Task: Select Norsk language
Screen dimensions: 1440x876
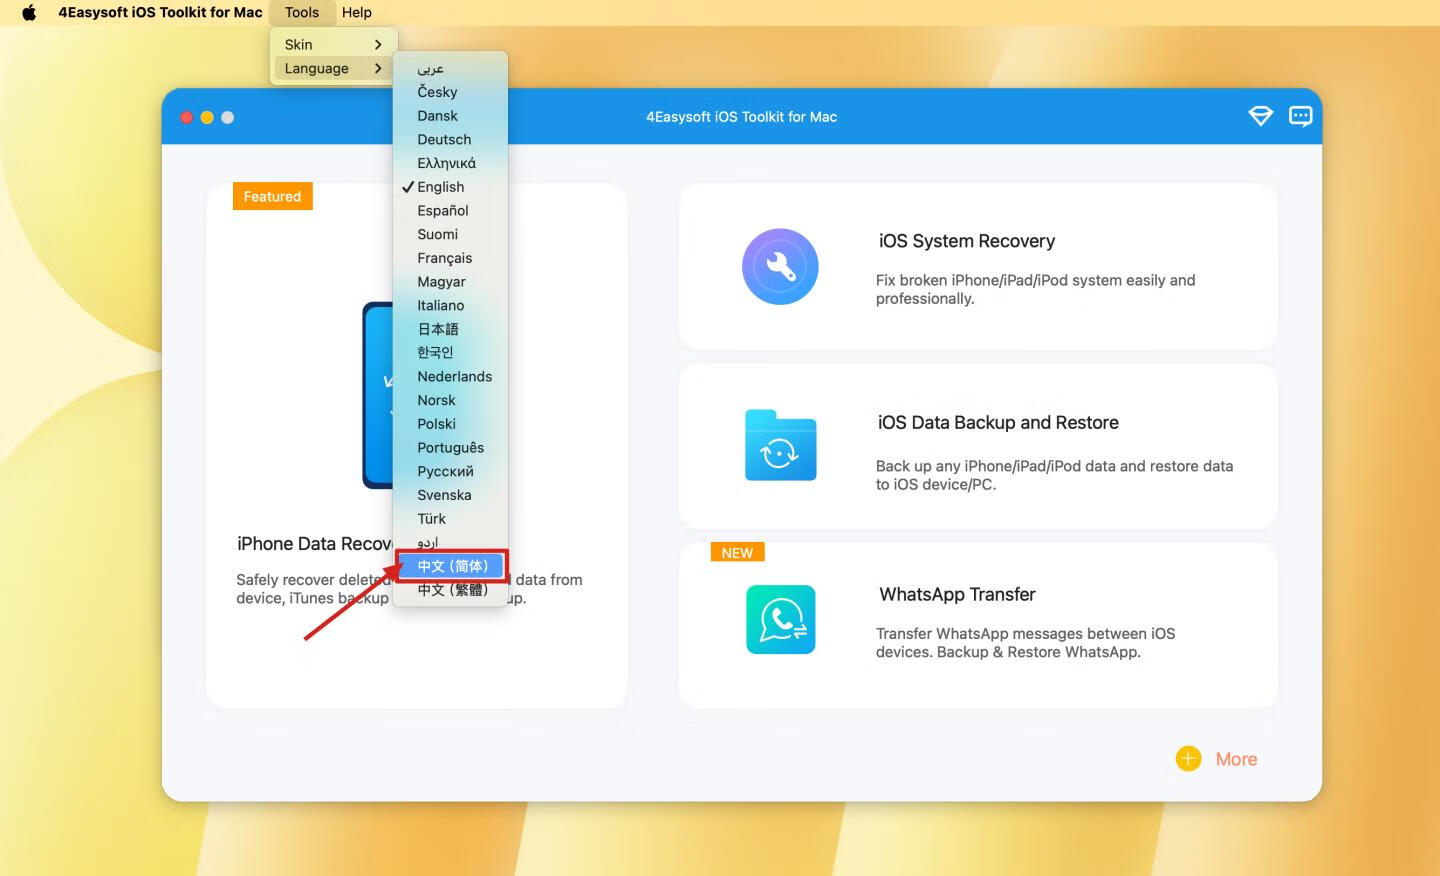Action: point(450,400)
